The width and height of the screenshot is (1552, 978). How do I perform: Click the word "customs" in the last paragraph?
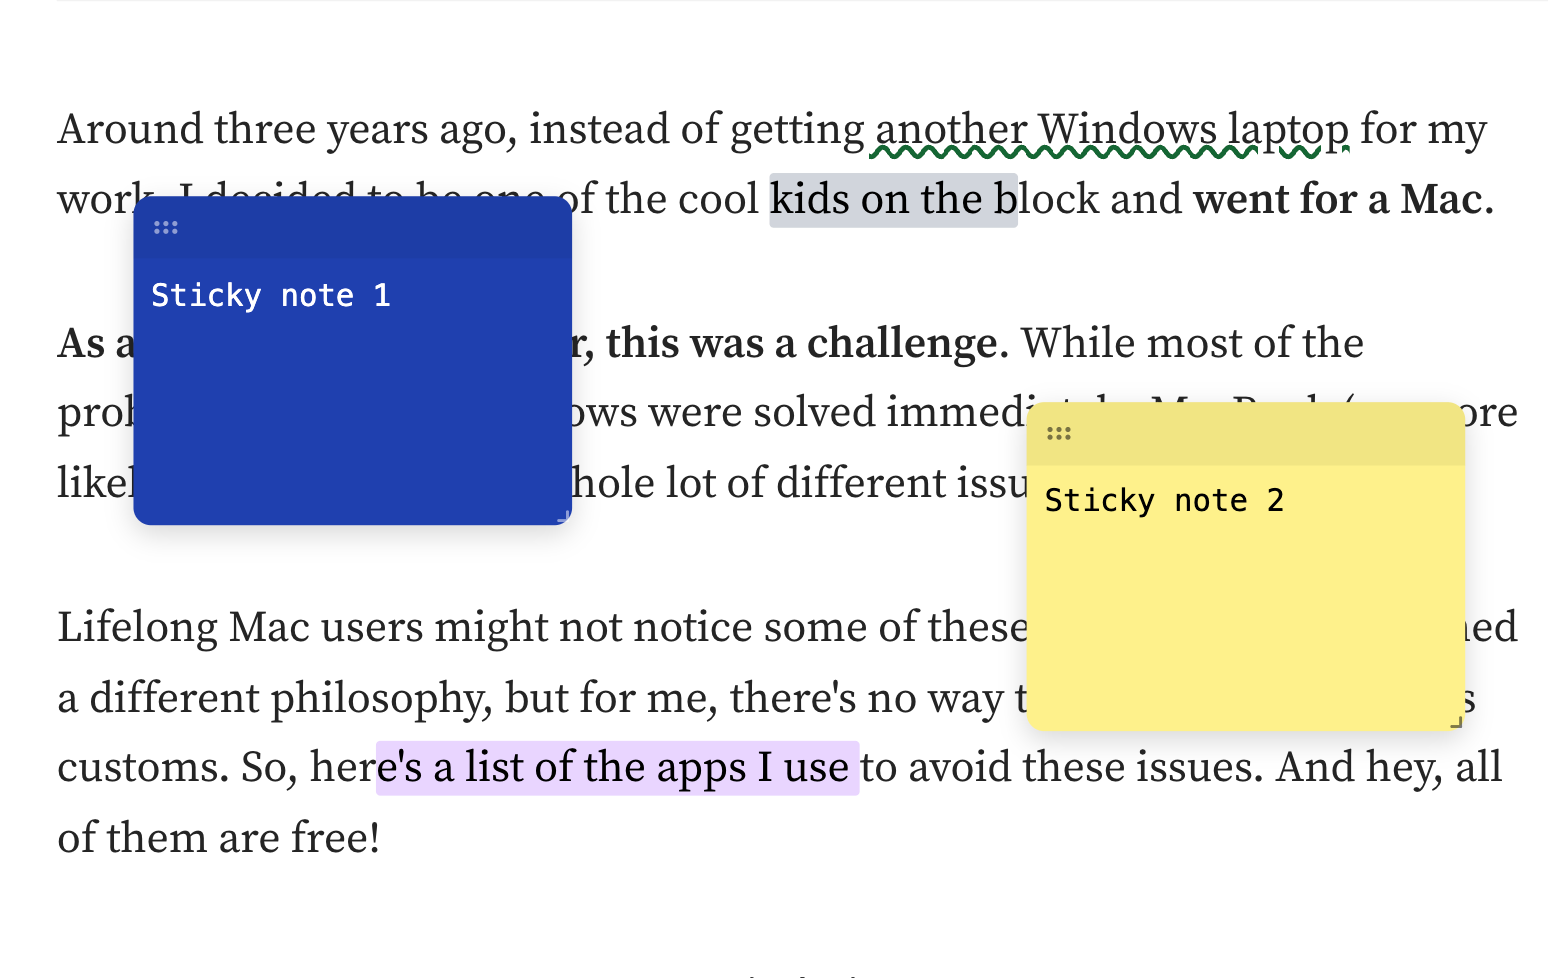coord(141,768)
